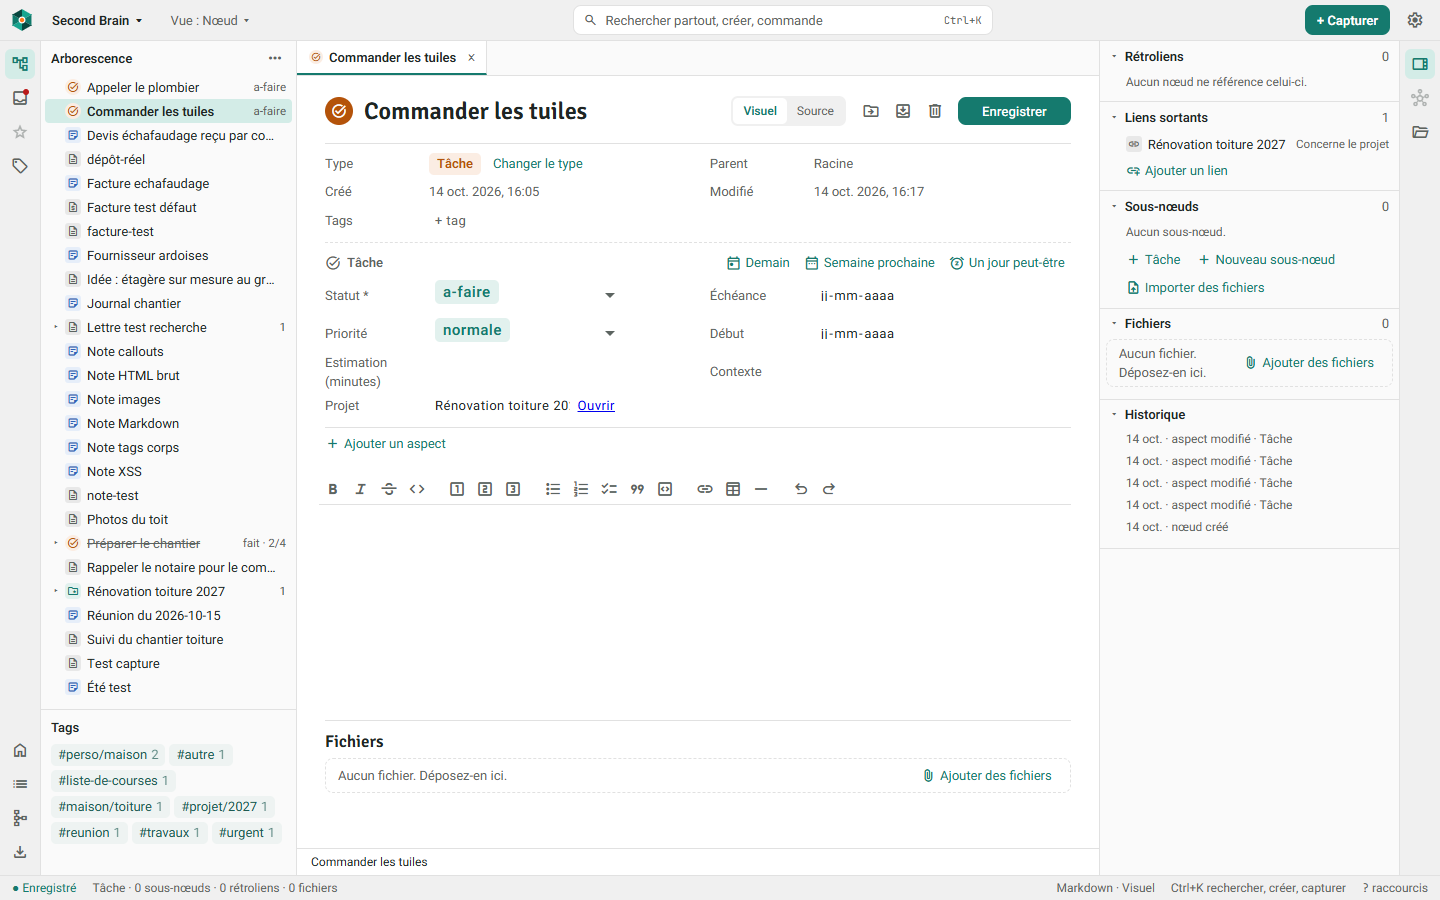This screenshot has width=1440, height=900.
Task: Open the Vue : Nœud dropdown
Action: (x=210, y=20)
